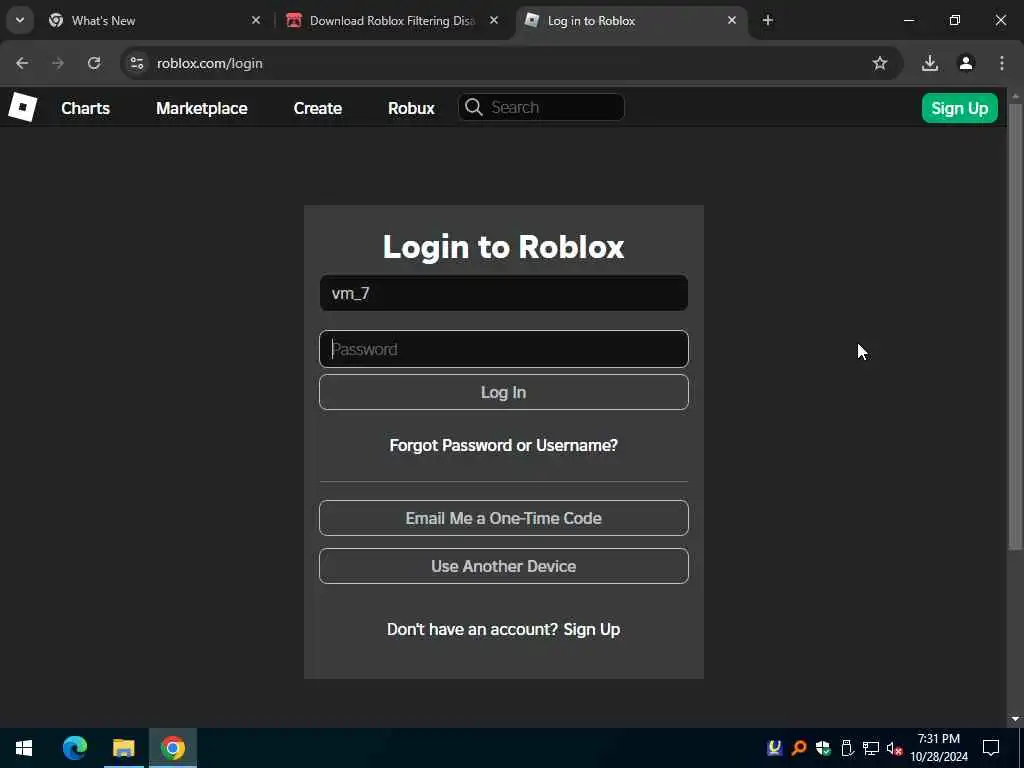Image resolution: width=1024 pixels, height=768 pixels.
Task: Select the Log in to Roblox tab
Action: (631, 21)
